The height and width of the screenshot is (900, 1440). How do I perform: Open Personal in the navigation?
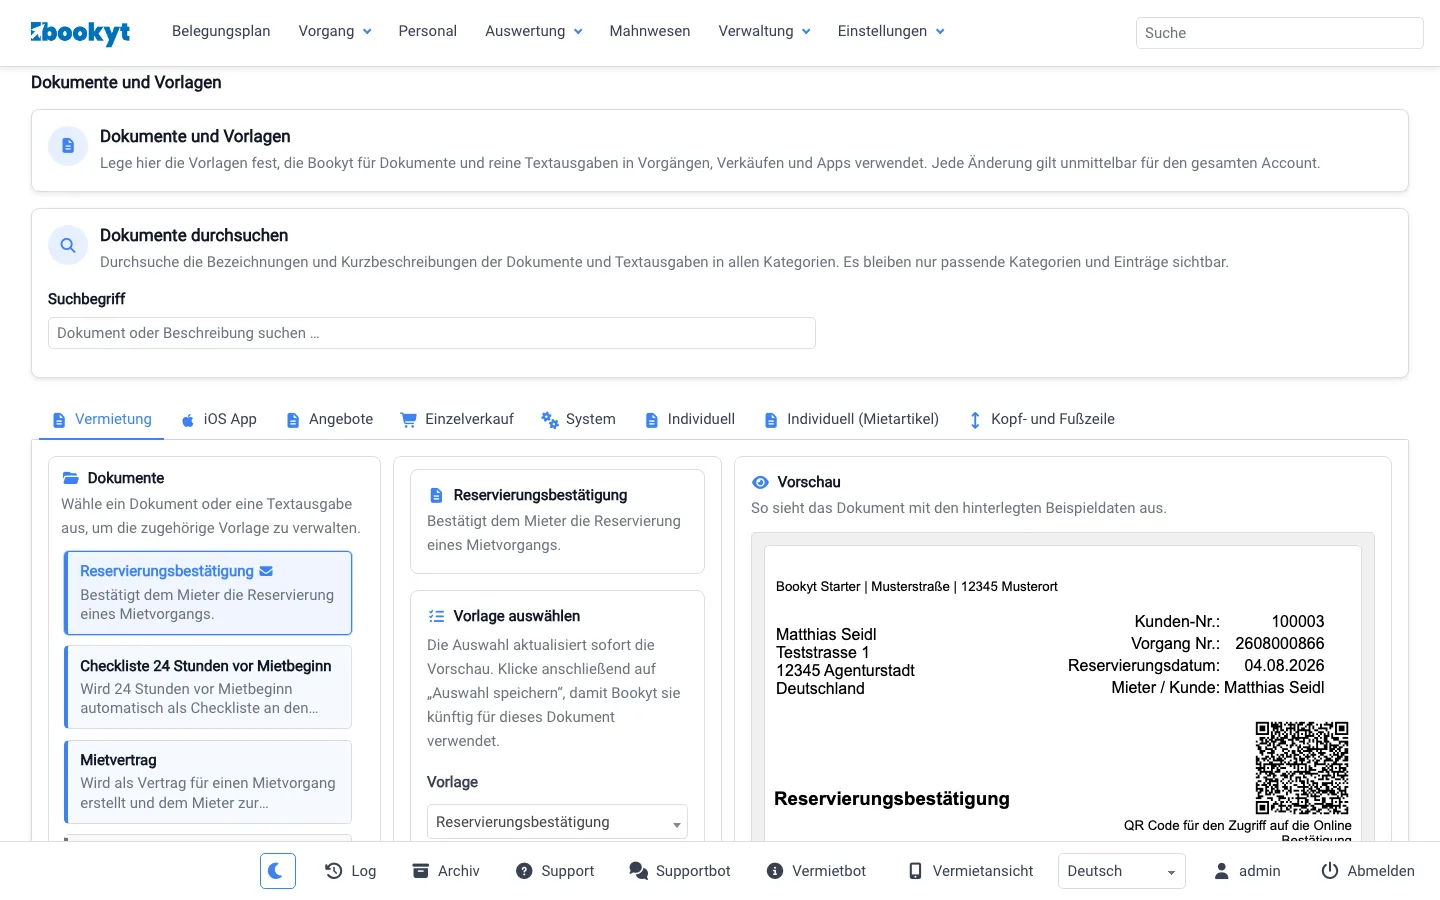pyautogui.click(x=428, y=31)
